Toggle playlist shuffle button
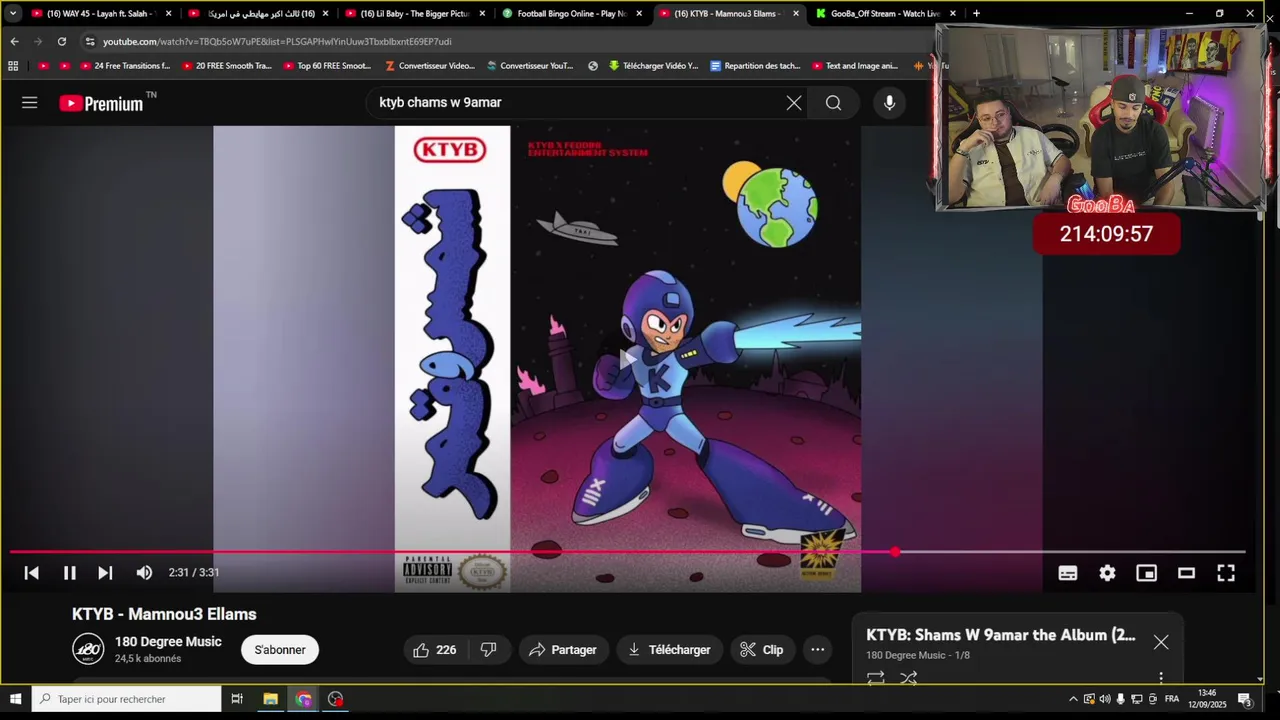Image resolution: width=1280 pixels, height=720 pixels. coord(909,677)
